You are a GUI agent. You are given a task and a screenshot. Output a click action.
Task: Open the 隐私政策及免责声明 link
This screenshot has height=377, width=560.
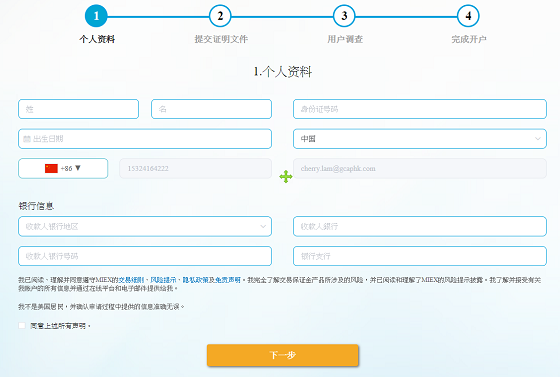[x=212, y=280]
